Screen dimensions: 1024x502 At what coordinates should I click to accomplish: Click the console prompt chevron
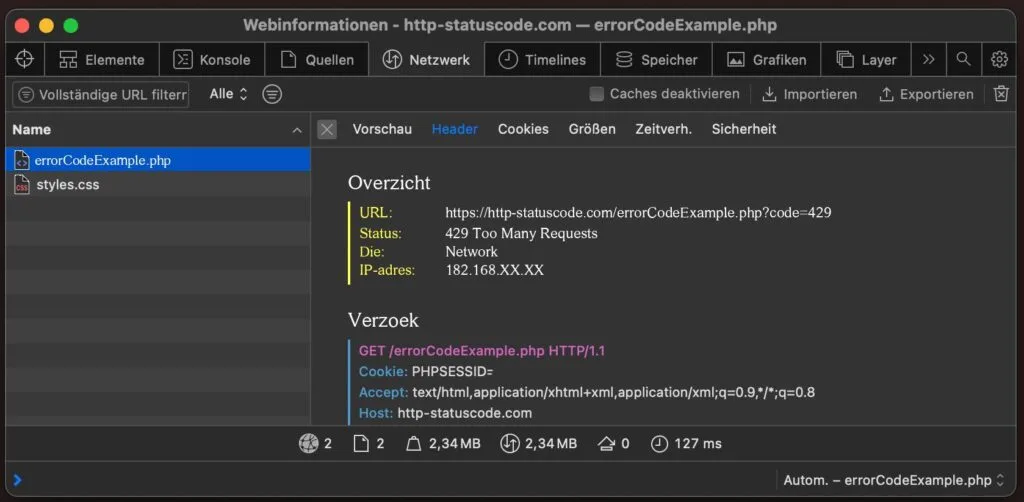(17, 480)
